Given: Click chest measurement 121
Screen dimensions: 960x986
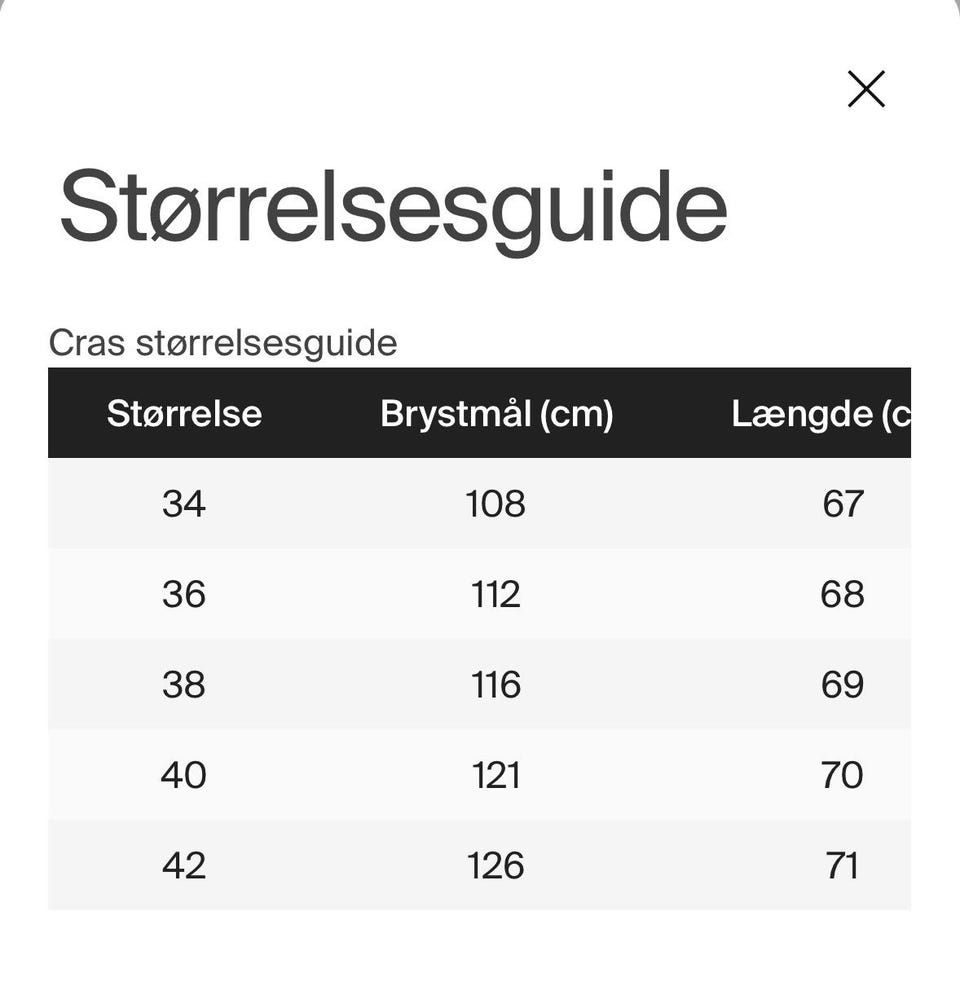Looking at the screenshot, I should point(496,775).
